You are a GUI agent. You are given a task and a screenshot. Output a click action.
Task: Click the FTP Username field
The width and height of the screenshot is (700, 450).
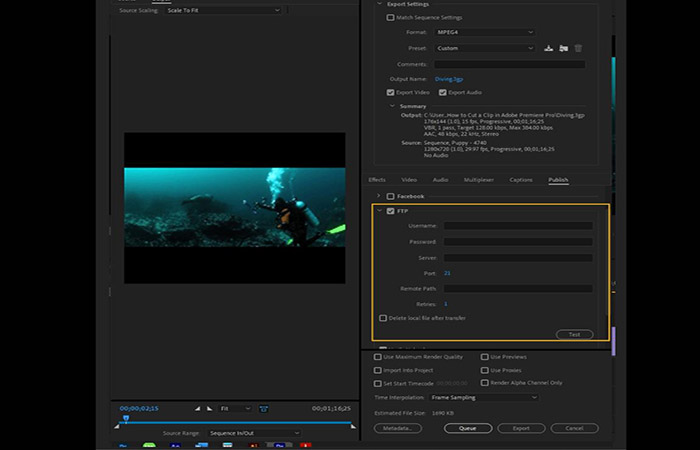pyautogui.click(x=518, y=226)
